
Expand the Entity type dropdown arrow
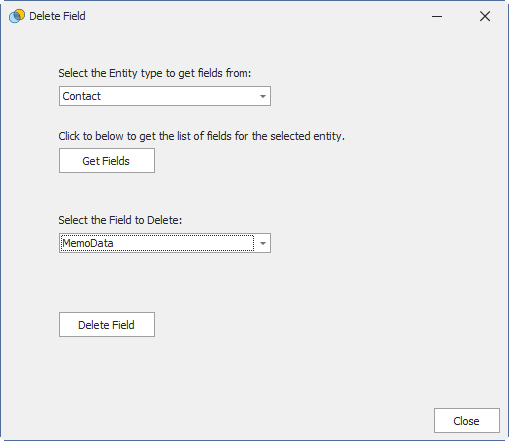tap(263, 96)
